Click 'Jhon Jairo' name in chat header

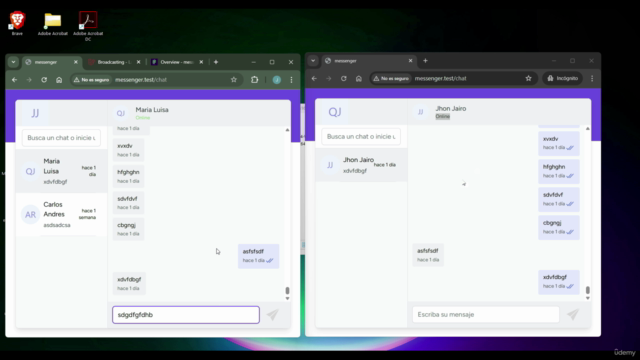pos(451,109)
